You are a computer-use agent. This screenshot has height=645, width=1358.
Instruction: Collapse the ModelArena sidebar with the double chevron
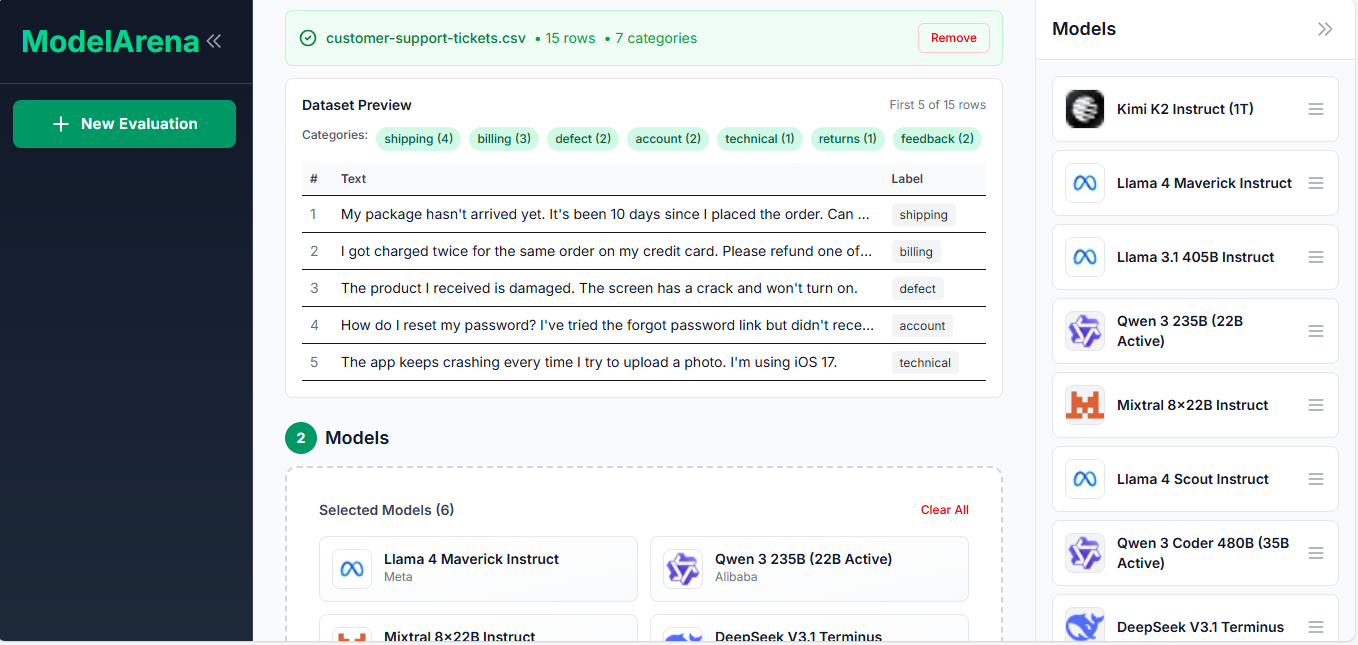coord(214,41)
